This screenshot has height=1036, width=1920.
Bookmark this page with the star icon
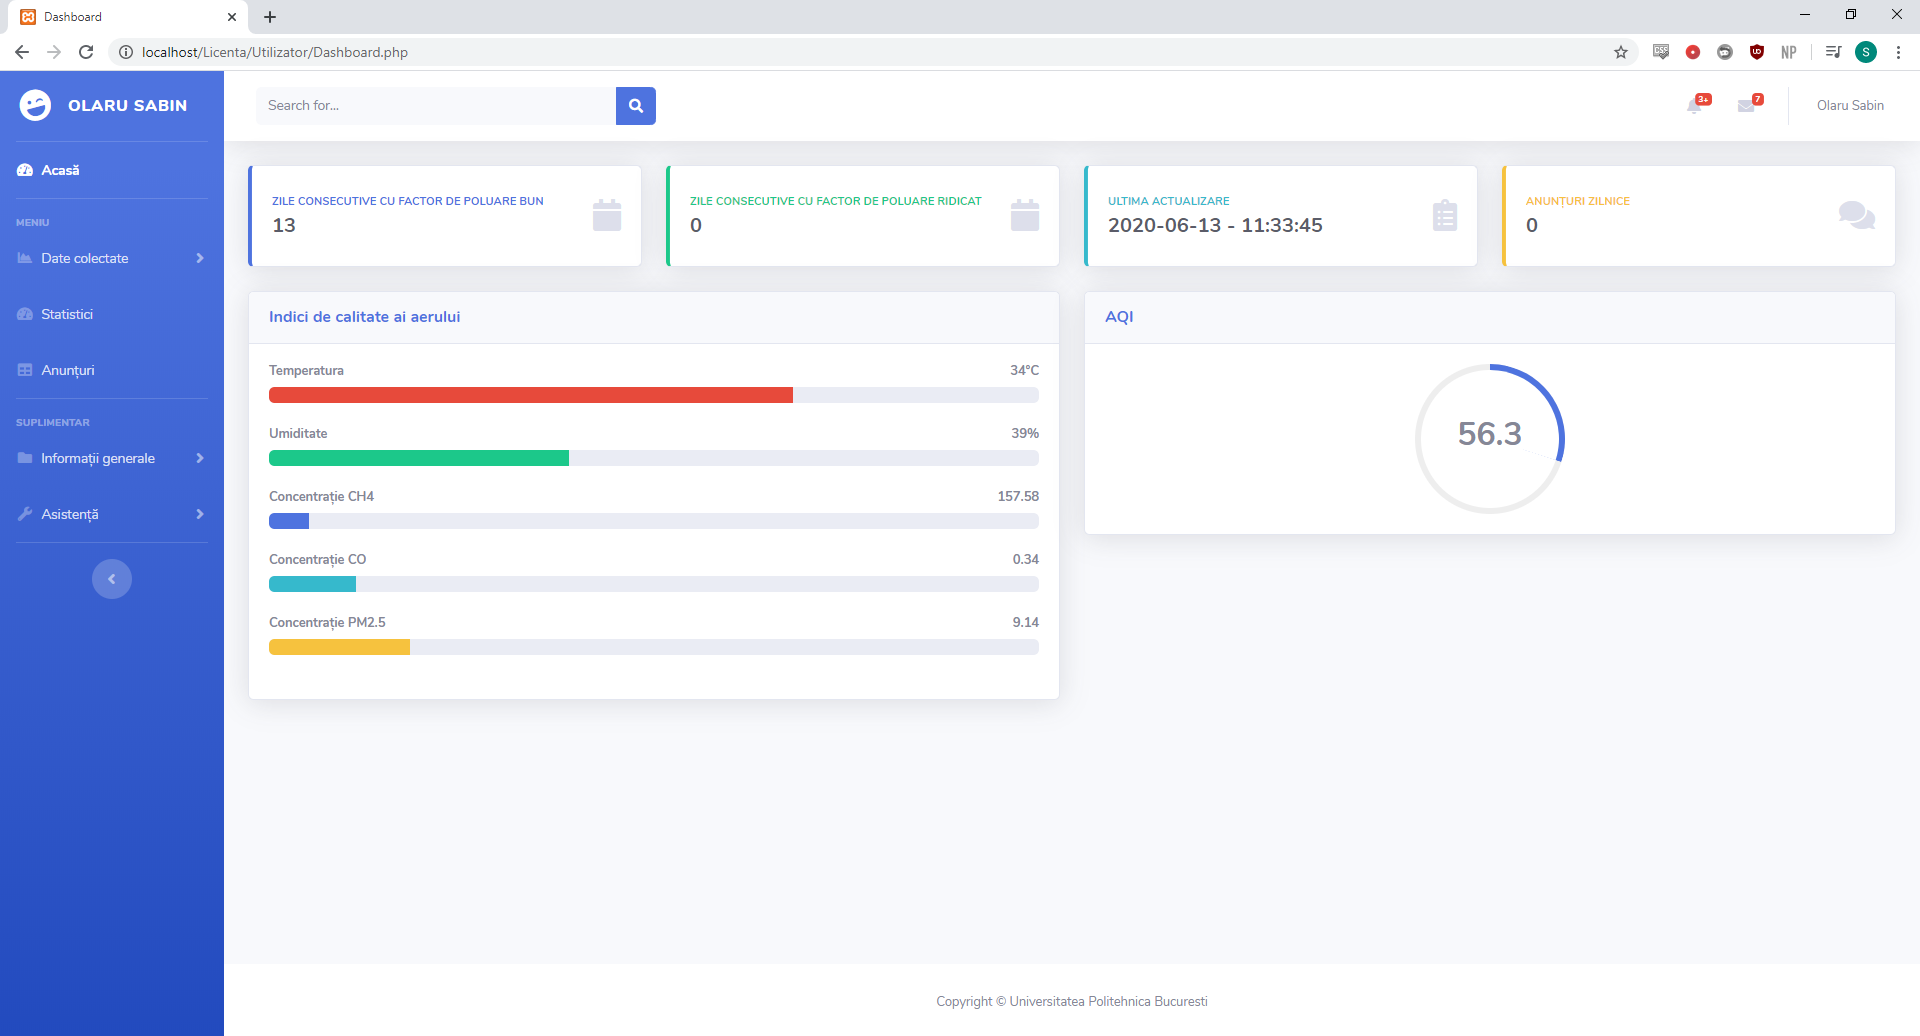coord(1620,52)
